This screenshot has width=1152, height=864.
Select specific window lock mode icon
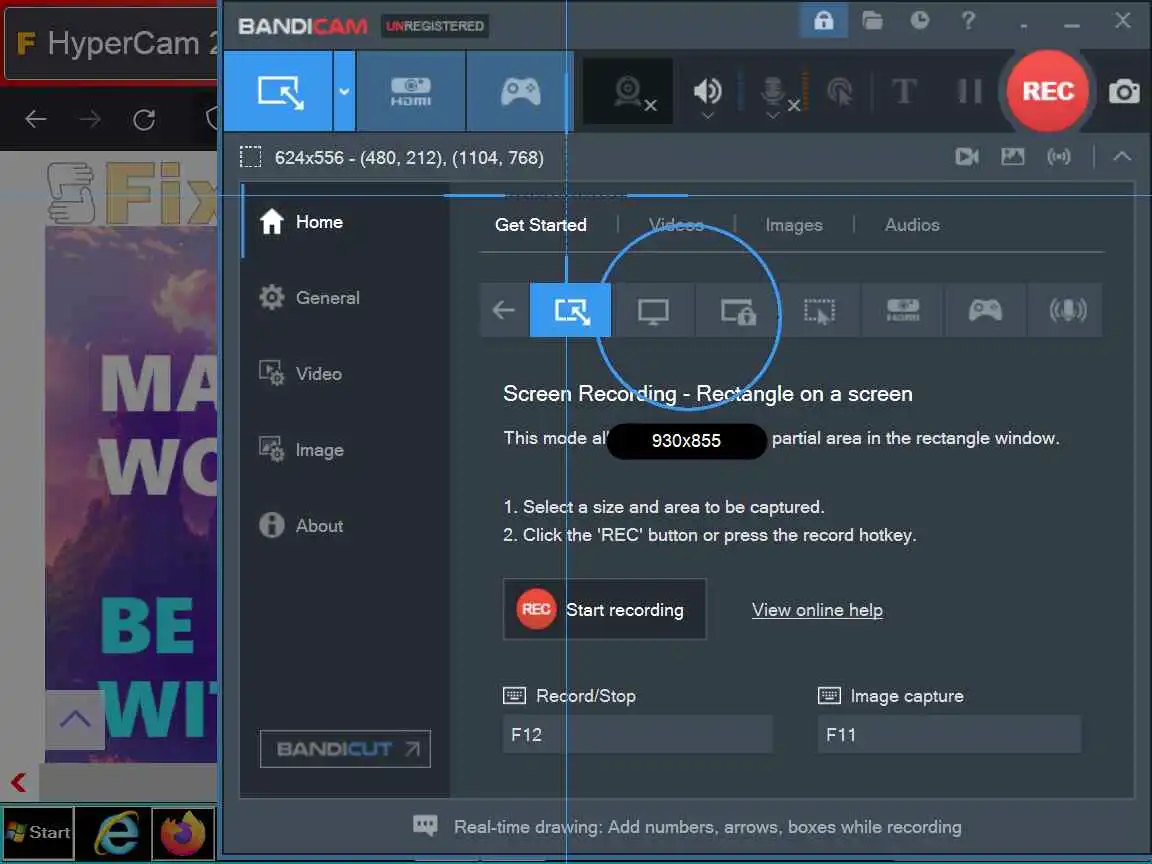737,310
